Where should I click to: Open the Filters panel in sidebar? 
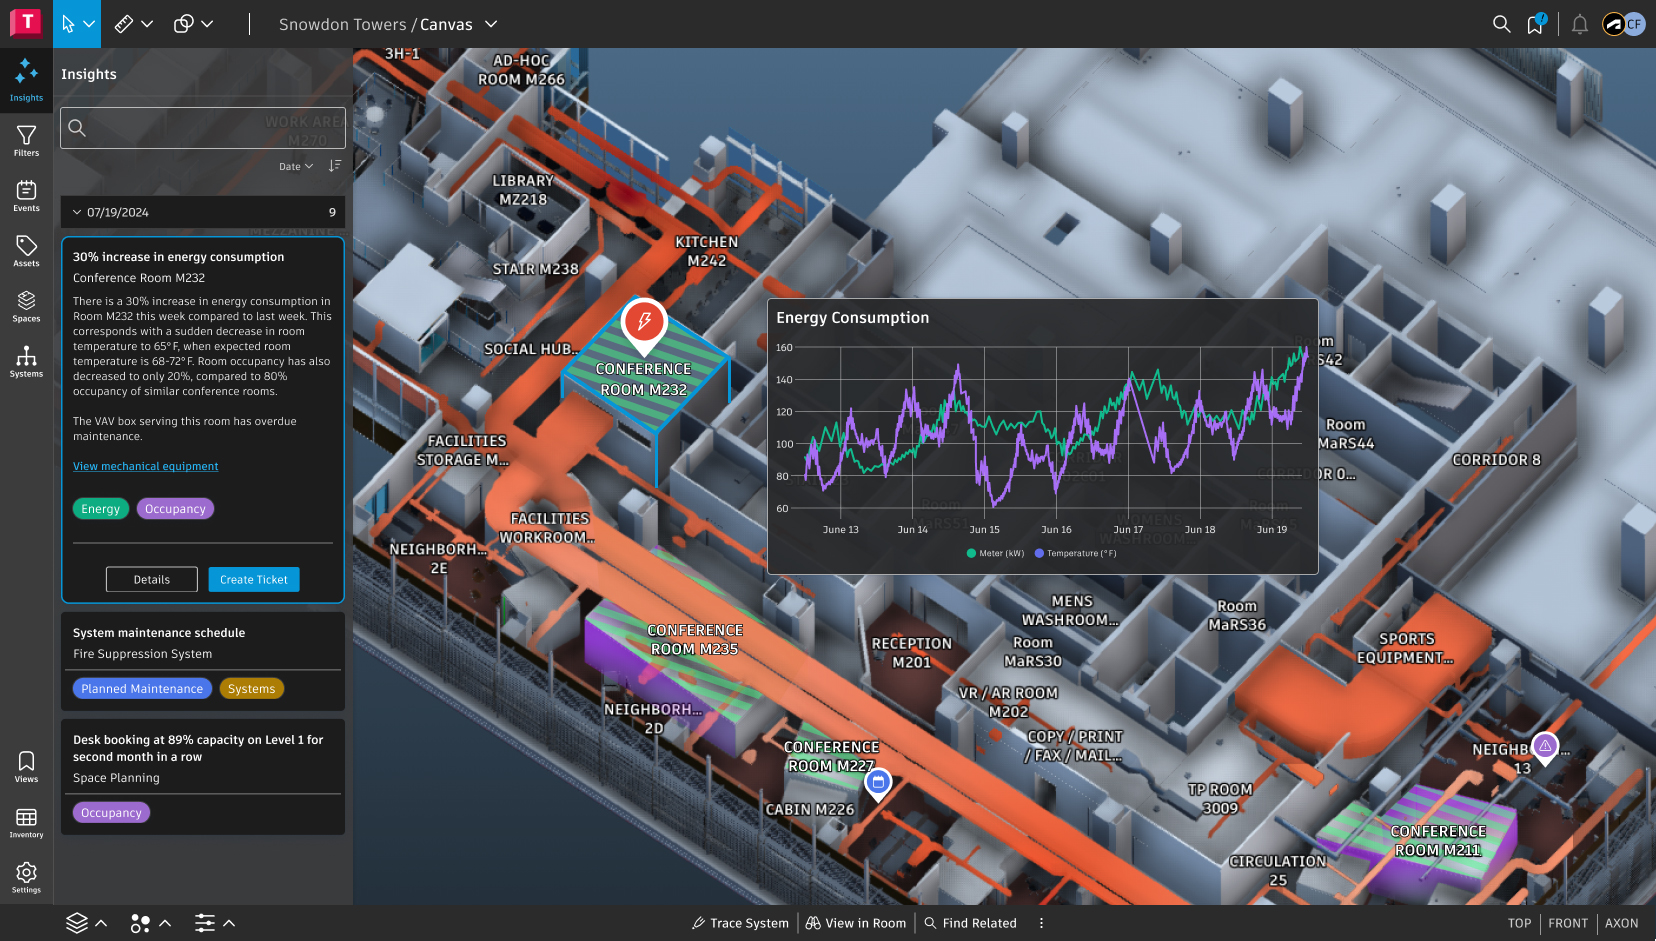coord(26,140)
